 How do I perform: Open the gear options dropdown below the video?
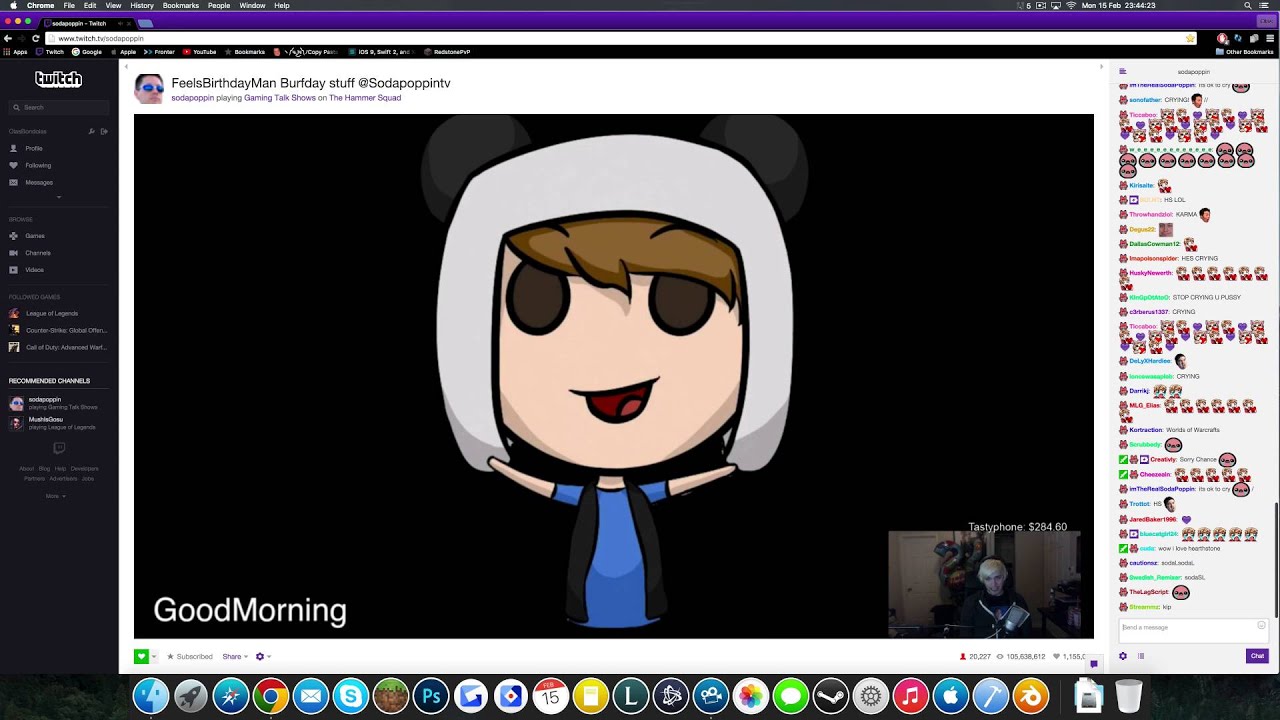pyautogui.click(x=263, y=657)
